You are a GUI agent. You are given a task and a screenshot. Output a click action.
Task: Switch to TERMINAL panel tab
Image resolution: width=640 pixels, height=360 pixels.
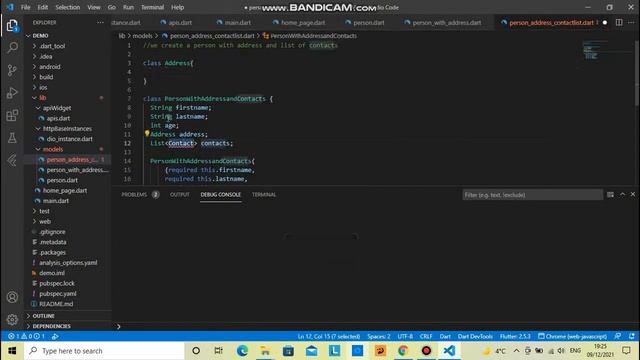[x=264, y=195]
